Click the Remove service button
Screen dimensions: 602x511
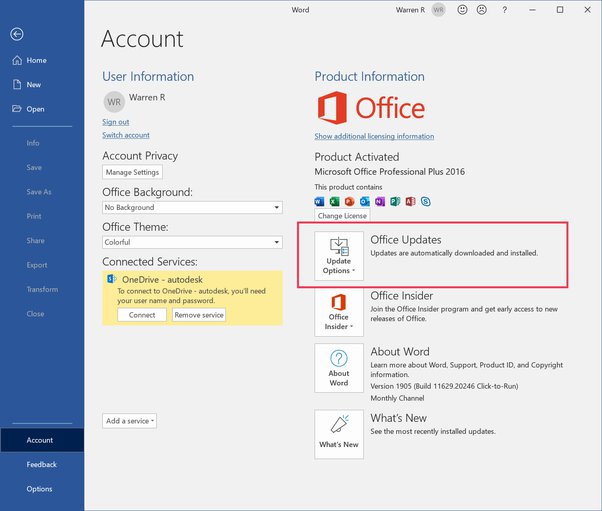(199, 315)
